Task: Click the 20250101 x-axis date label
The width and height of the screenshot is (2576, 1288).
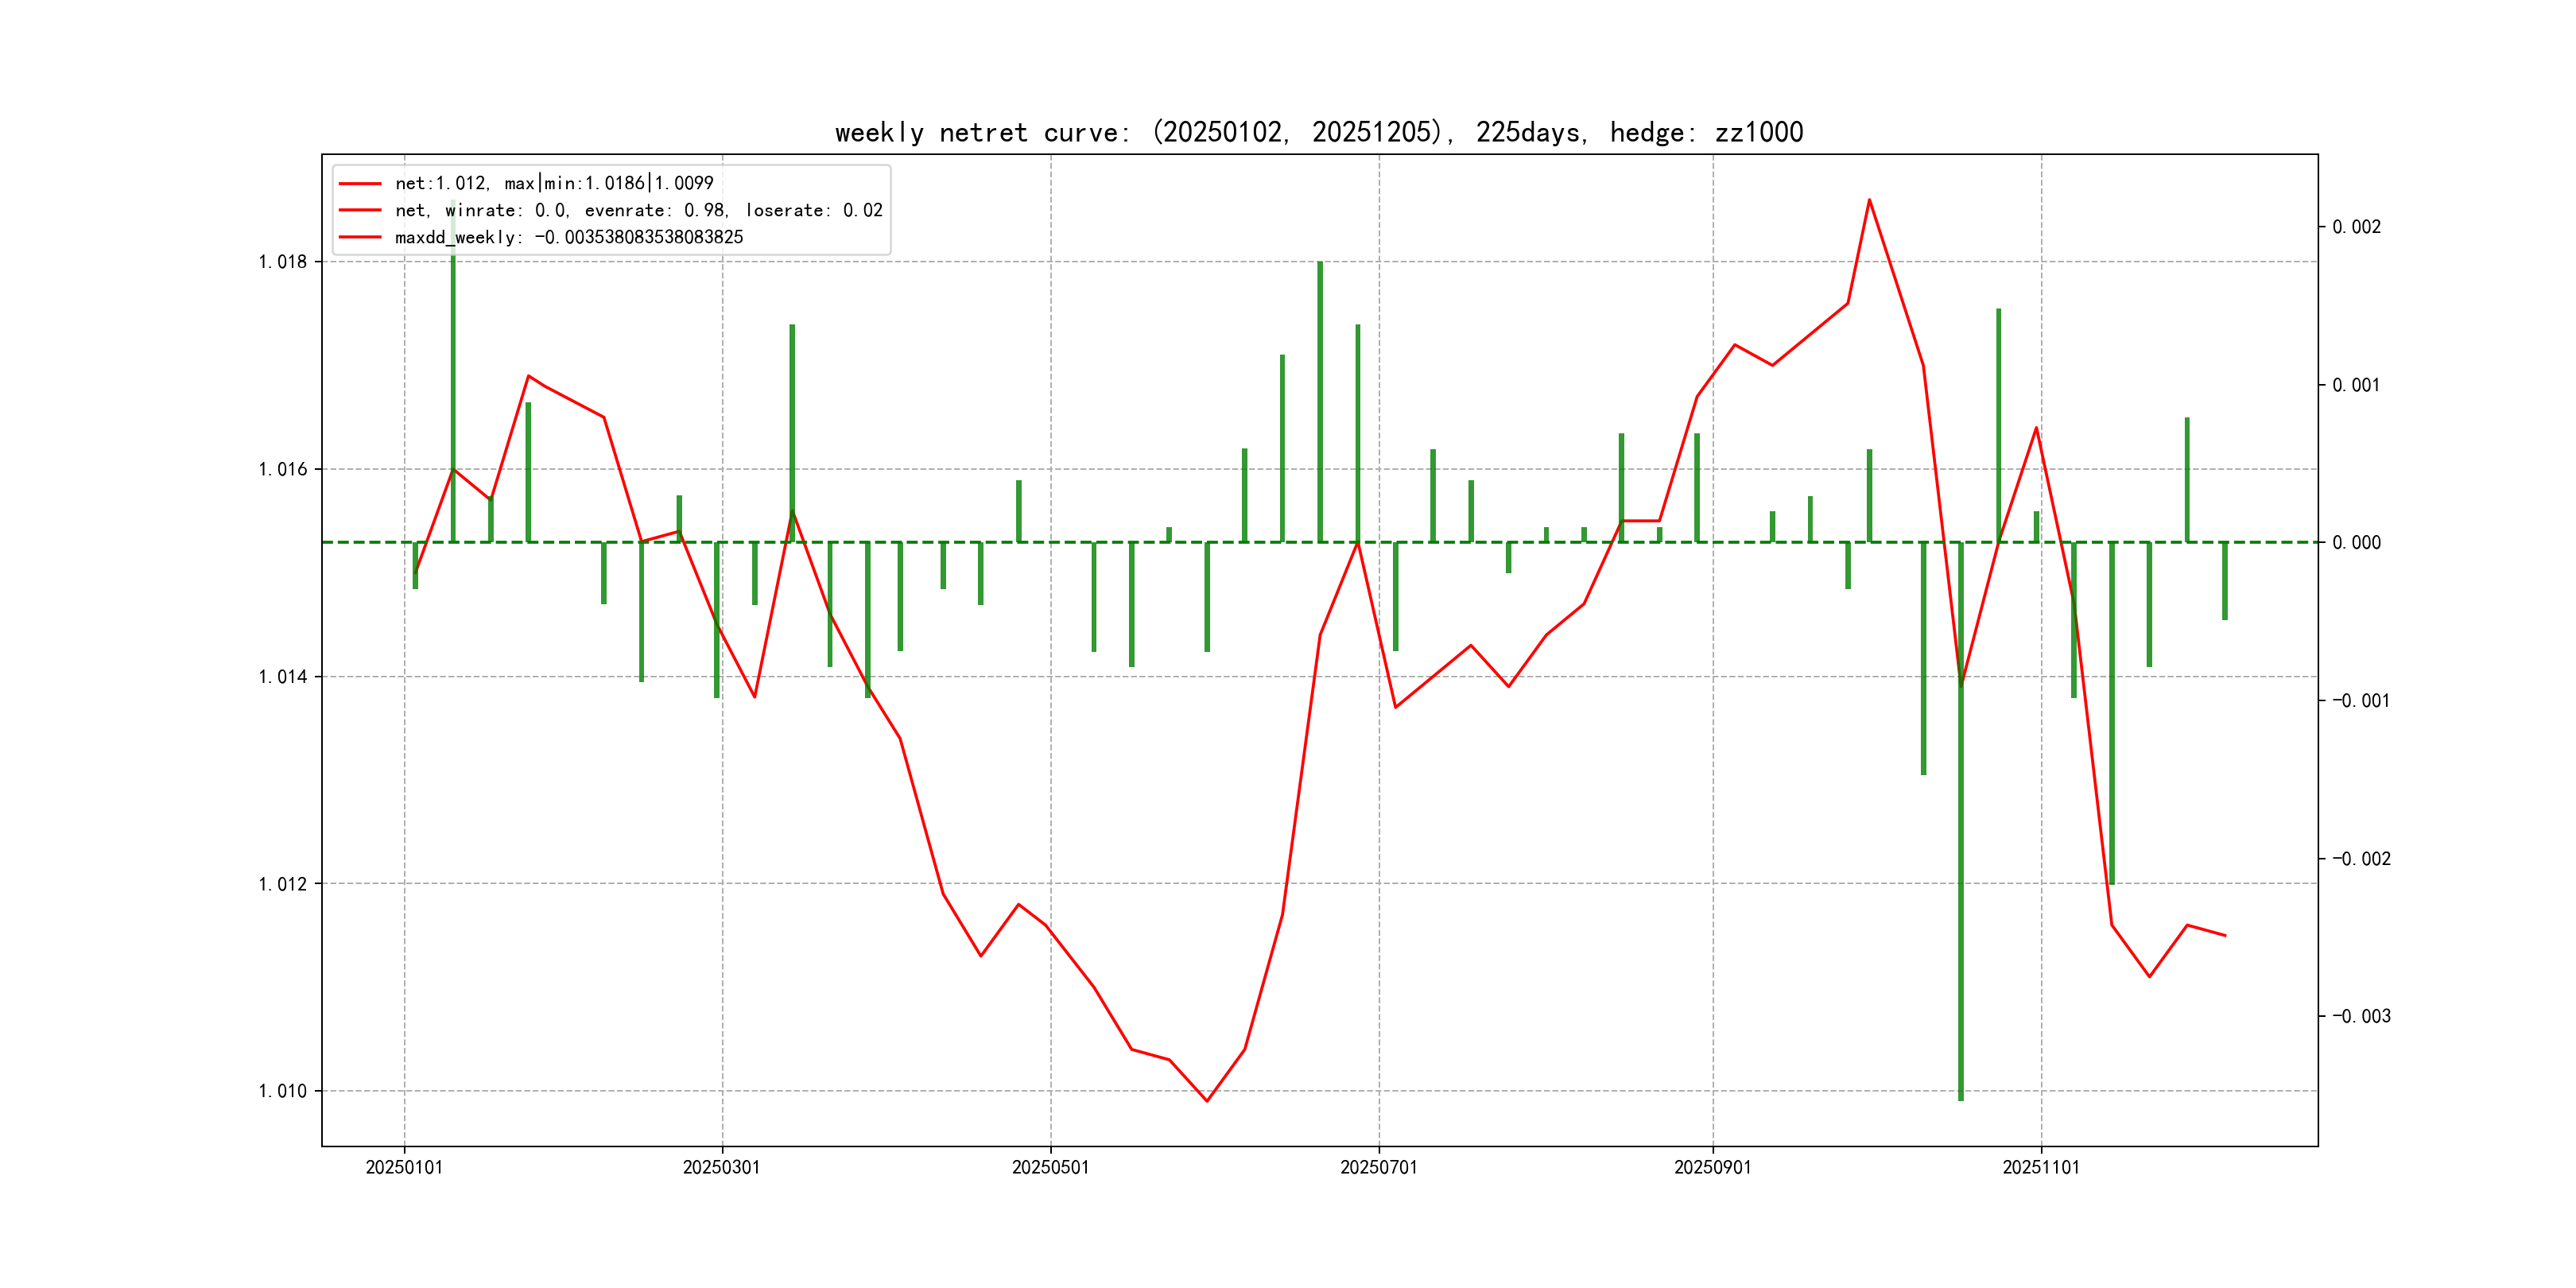Action: (x=404, y=1167)
